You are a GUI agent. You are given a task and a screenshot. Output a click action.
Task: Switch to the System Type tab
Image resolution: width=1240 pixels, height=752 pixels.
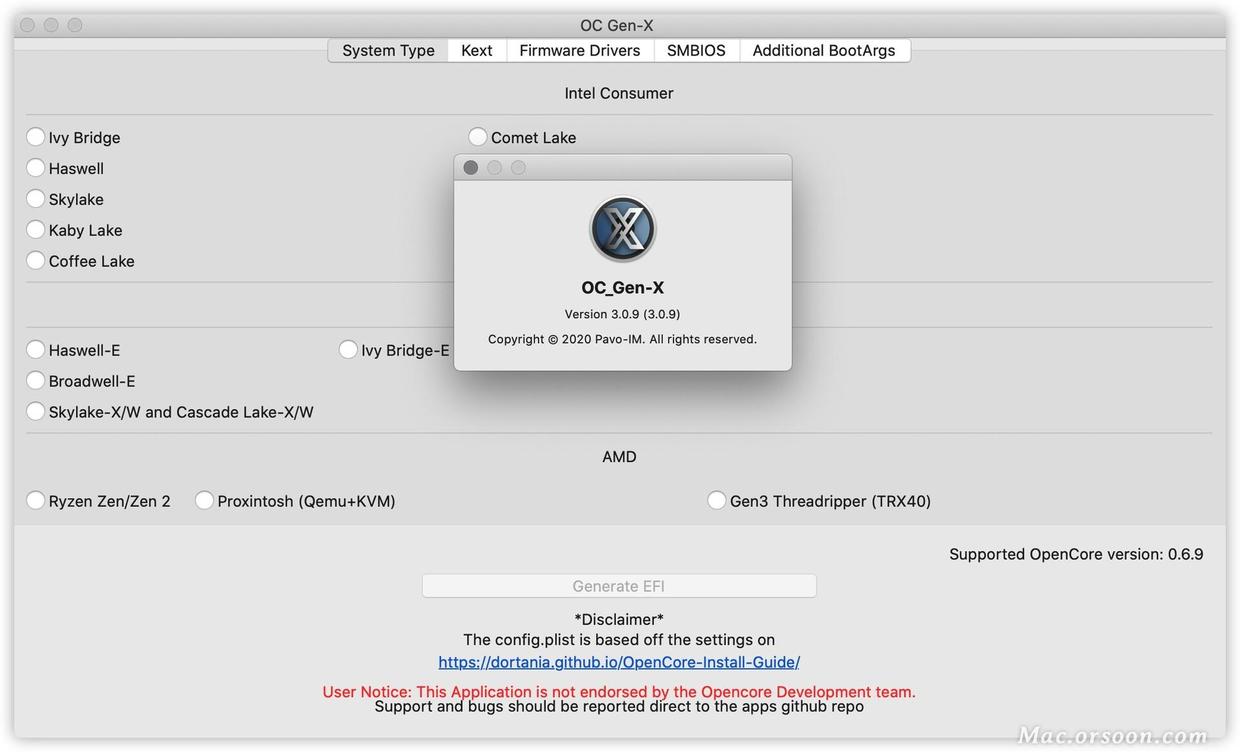pos(388,50)
